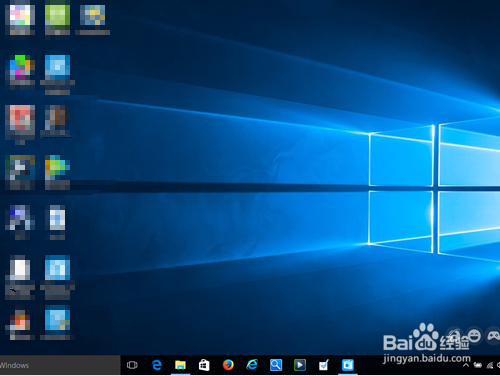This screenshot has height=376, width=500.
Task: Launch Microsoft Edge from the taskbar
Action: (x=156, y=365)
